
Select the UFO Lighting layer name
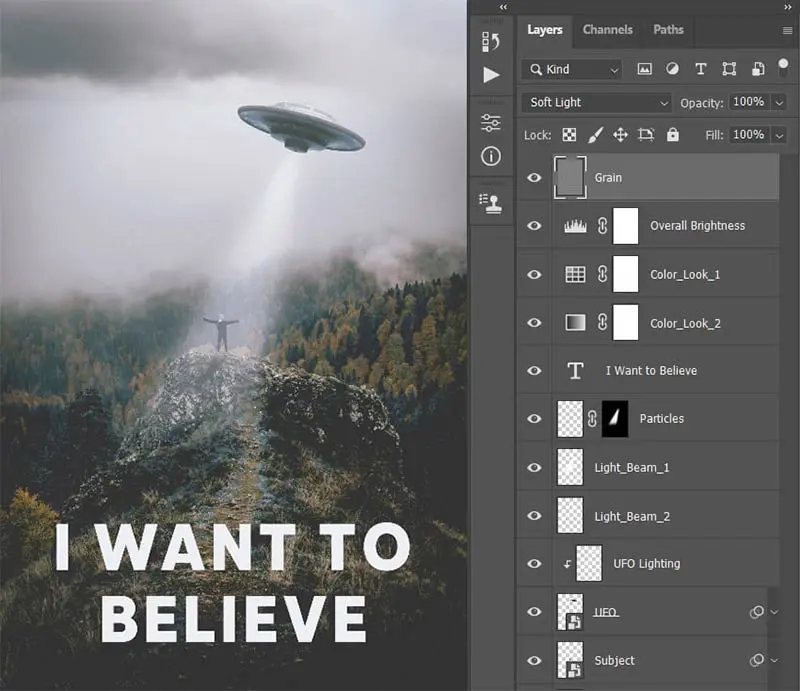coord(646,563)
